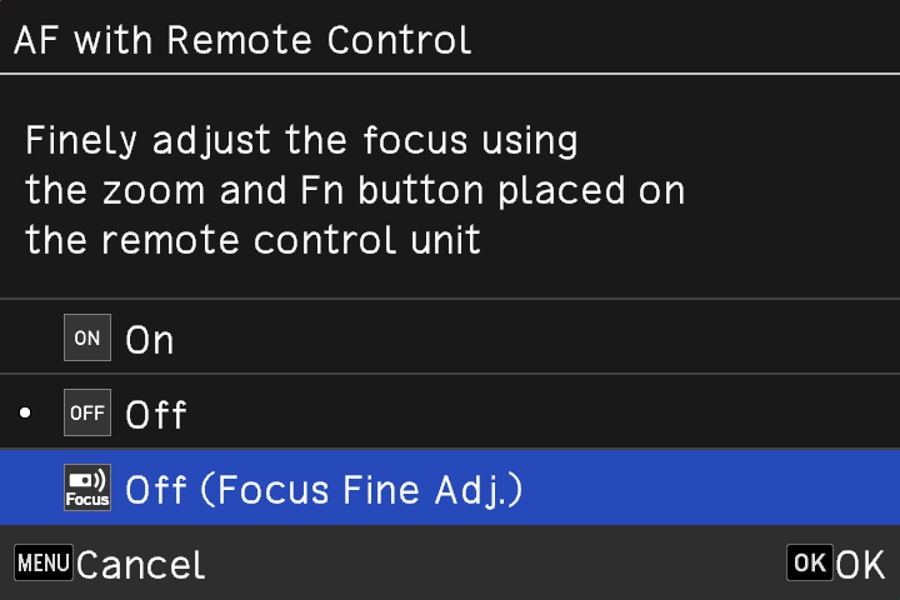The image size is (900, 600).
Task: Click the Cancel label
Action: [x=140, y=565]
